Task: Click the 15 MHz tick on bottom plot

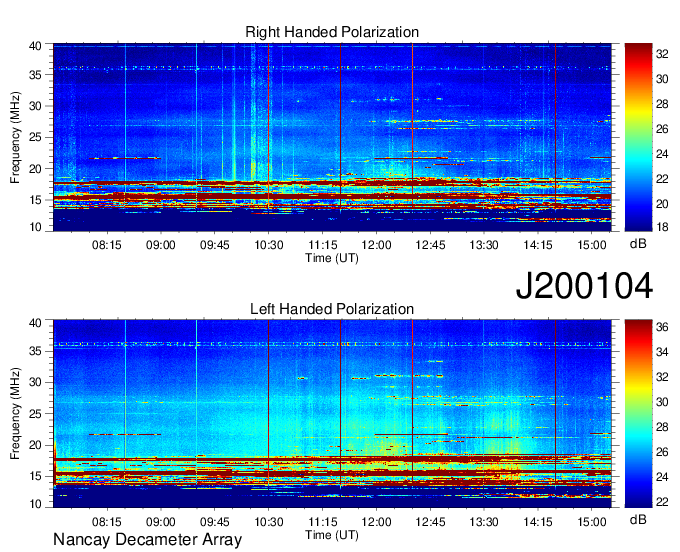Action: 35,476
